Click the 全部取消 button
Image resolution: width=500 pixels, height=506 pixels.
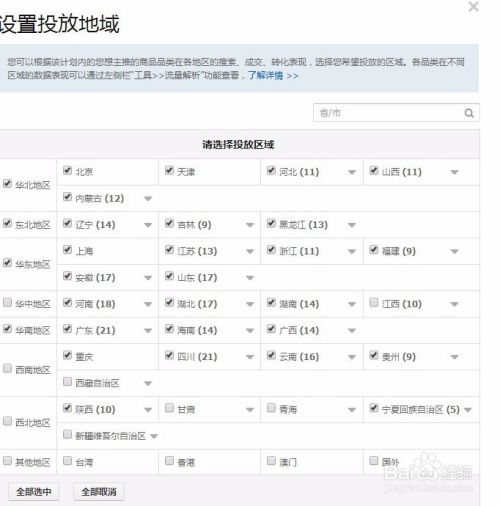[x=99, y=491]
